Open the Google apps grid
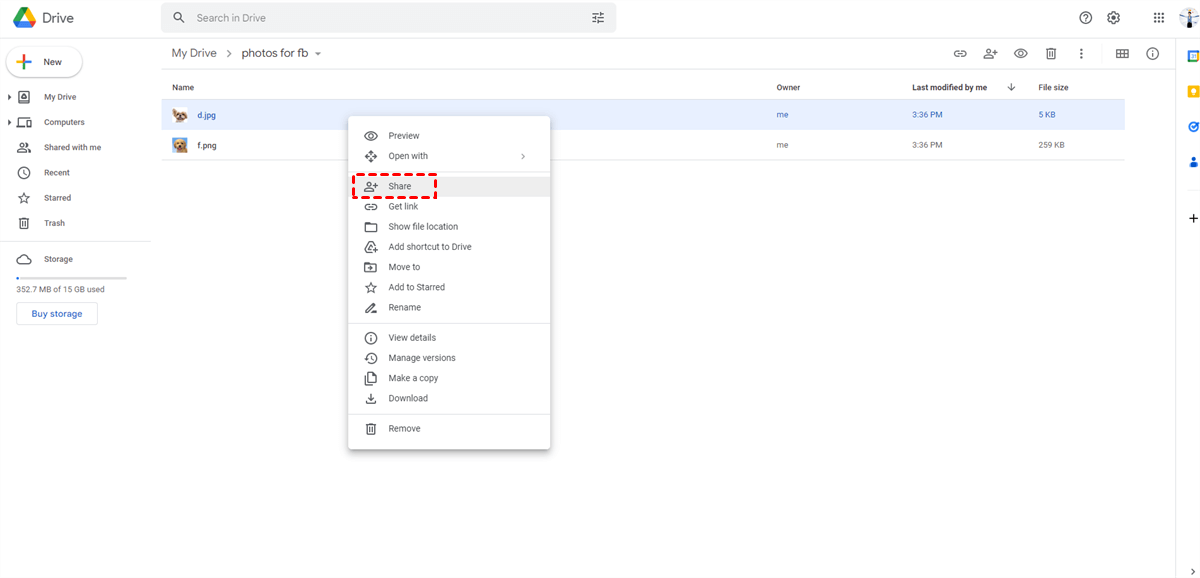1200x578 pixels. coord(1158,18)
